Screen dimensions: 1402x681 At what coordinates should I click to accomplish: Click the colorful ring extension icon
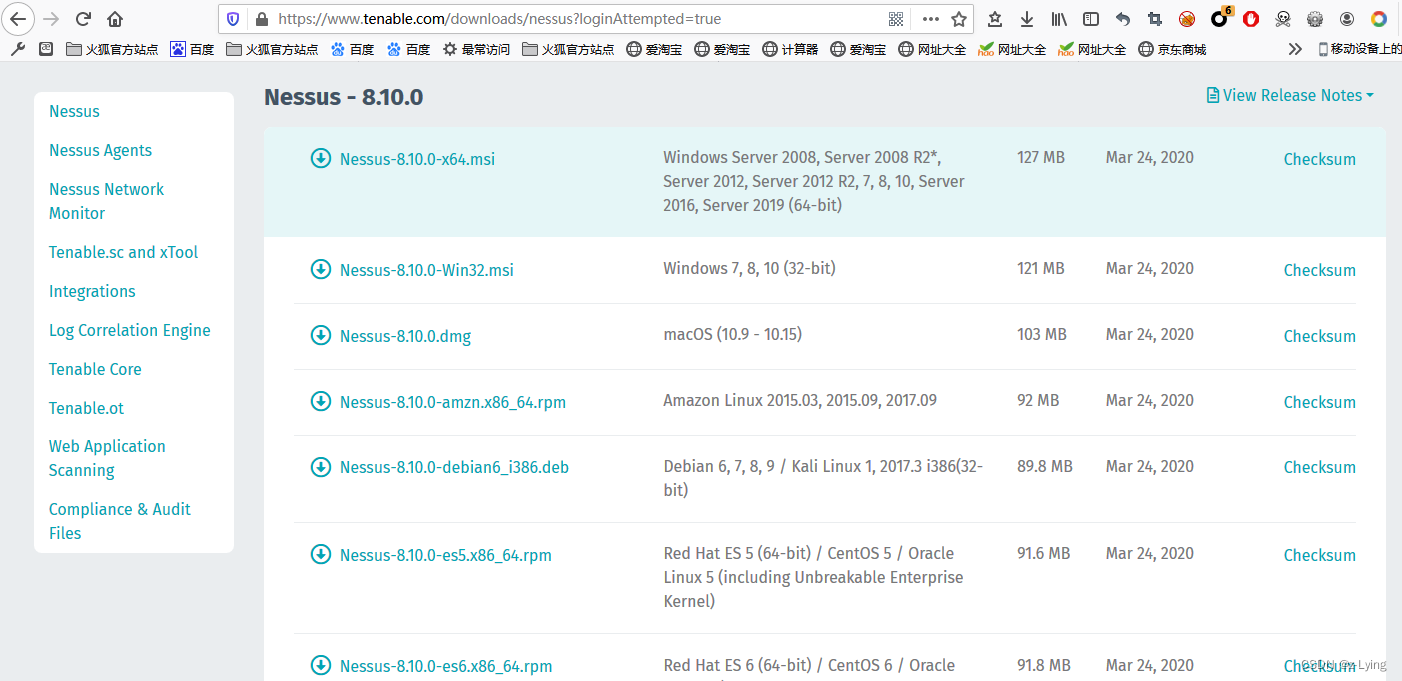[x=1379, y=19]
